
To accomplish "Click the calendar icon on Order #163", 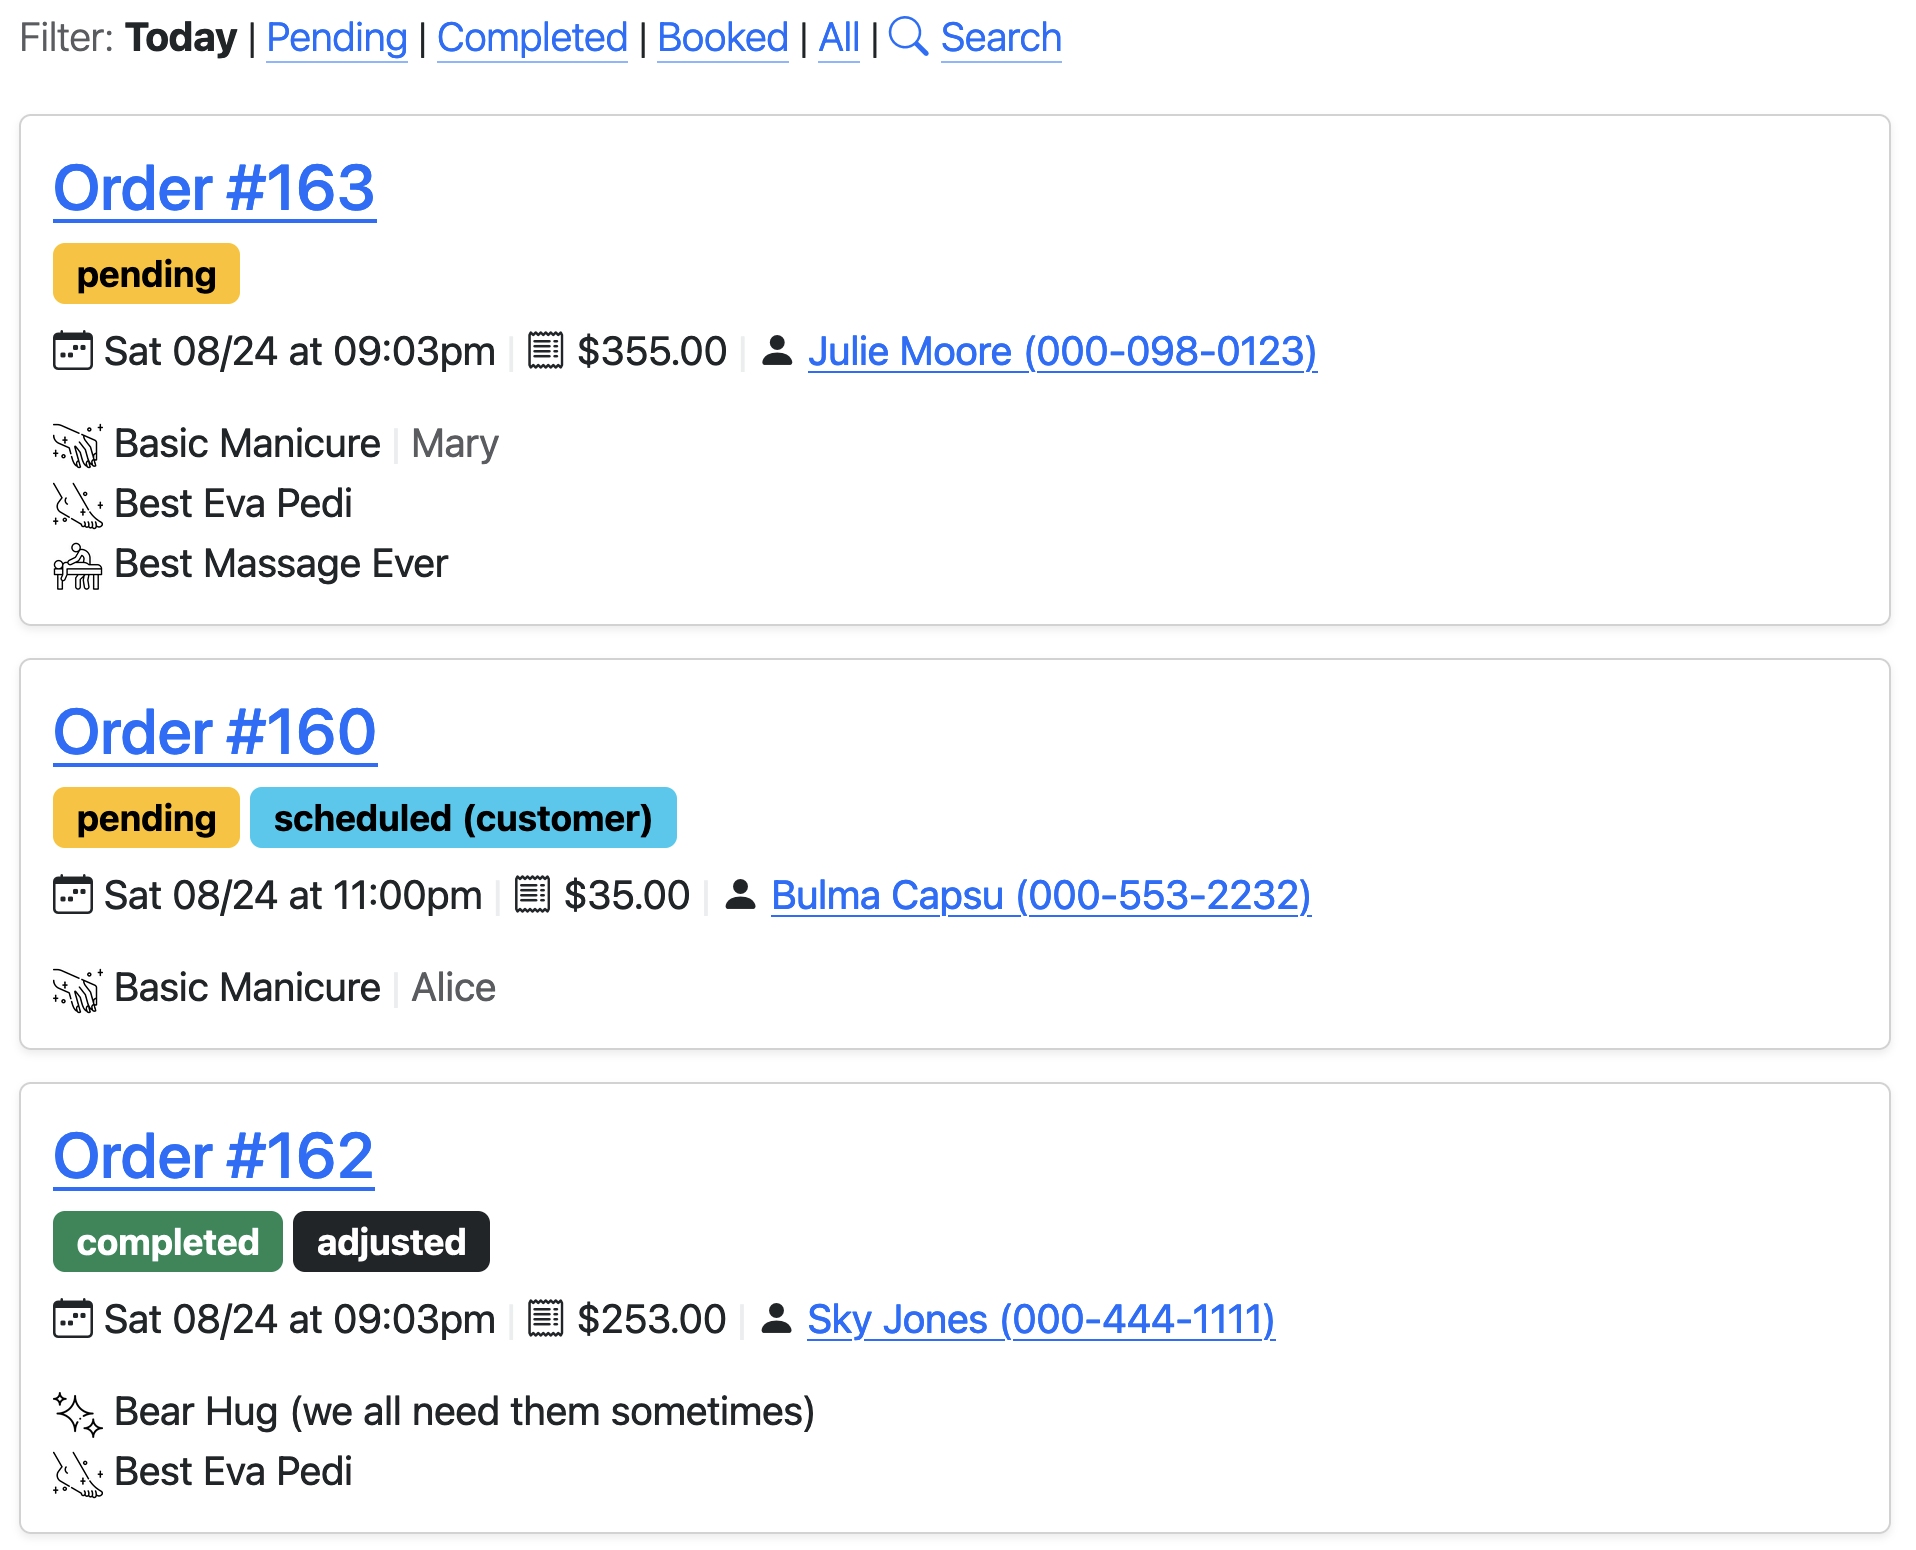I will [73, 351].
